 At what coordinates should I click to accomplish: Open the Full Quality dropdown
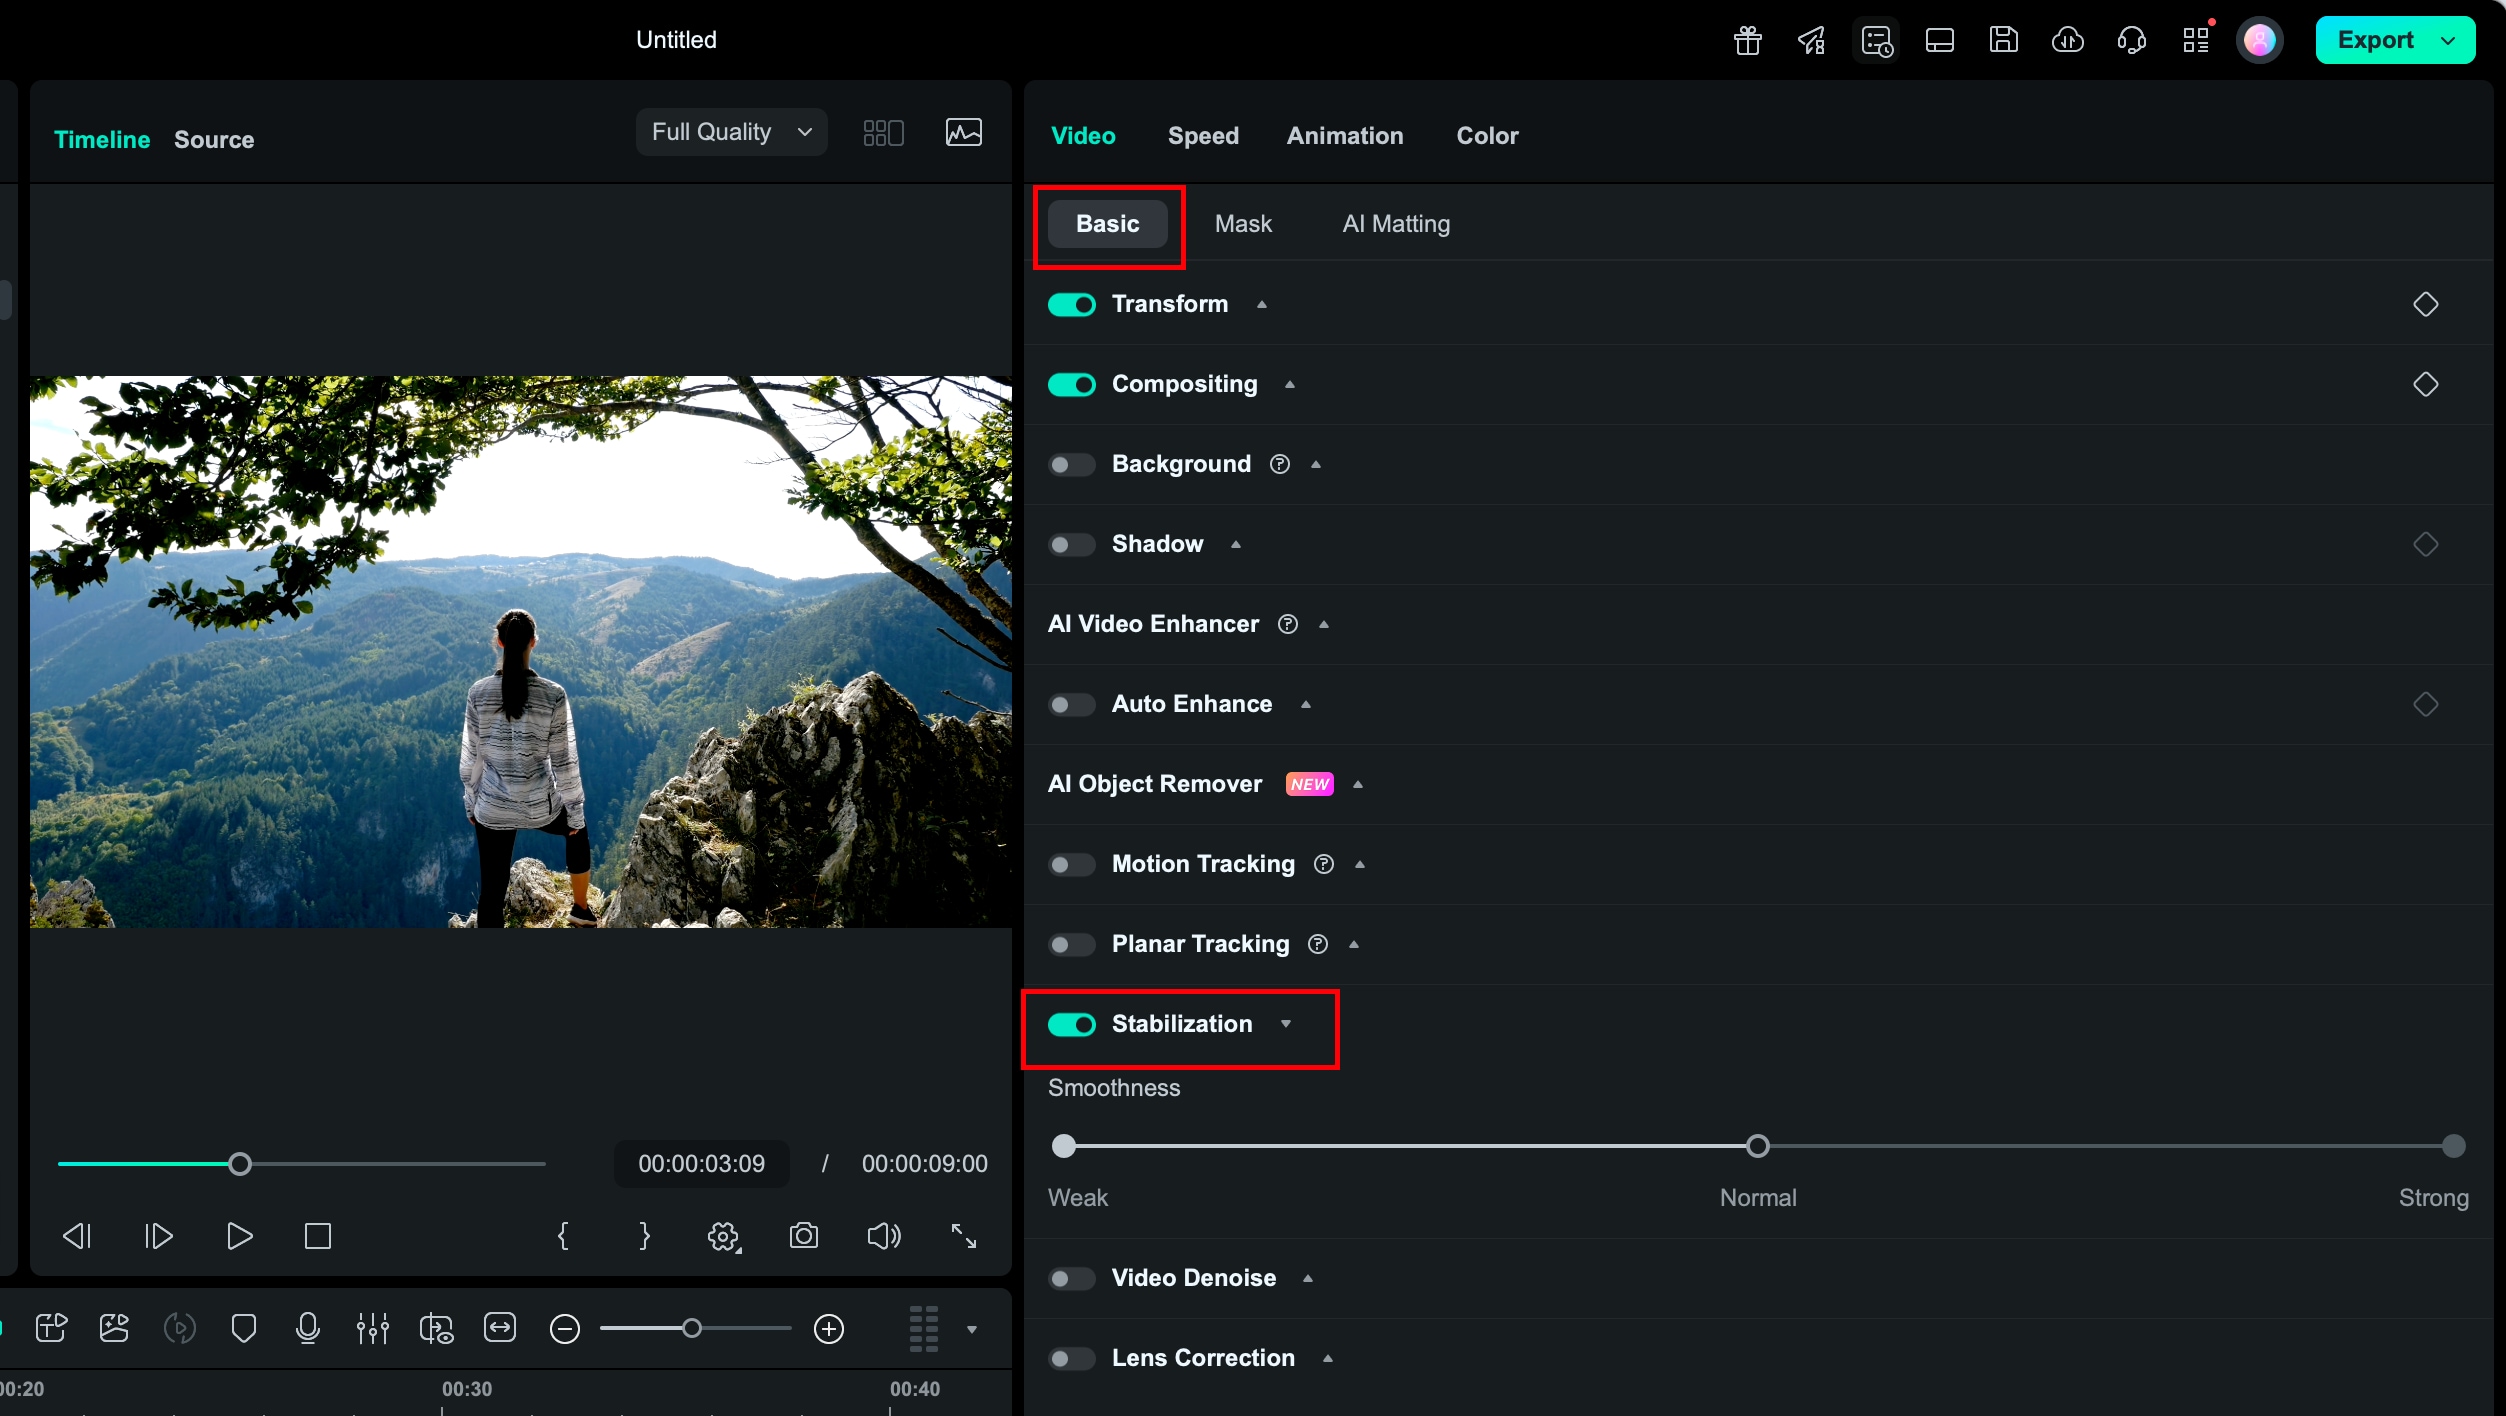click(x=731, y=133)
